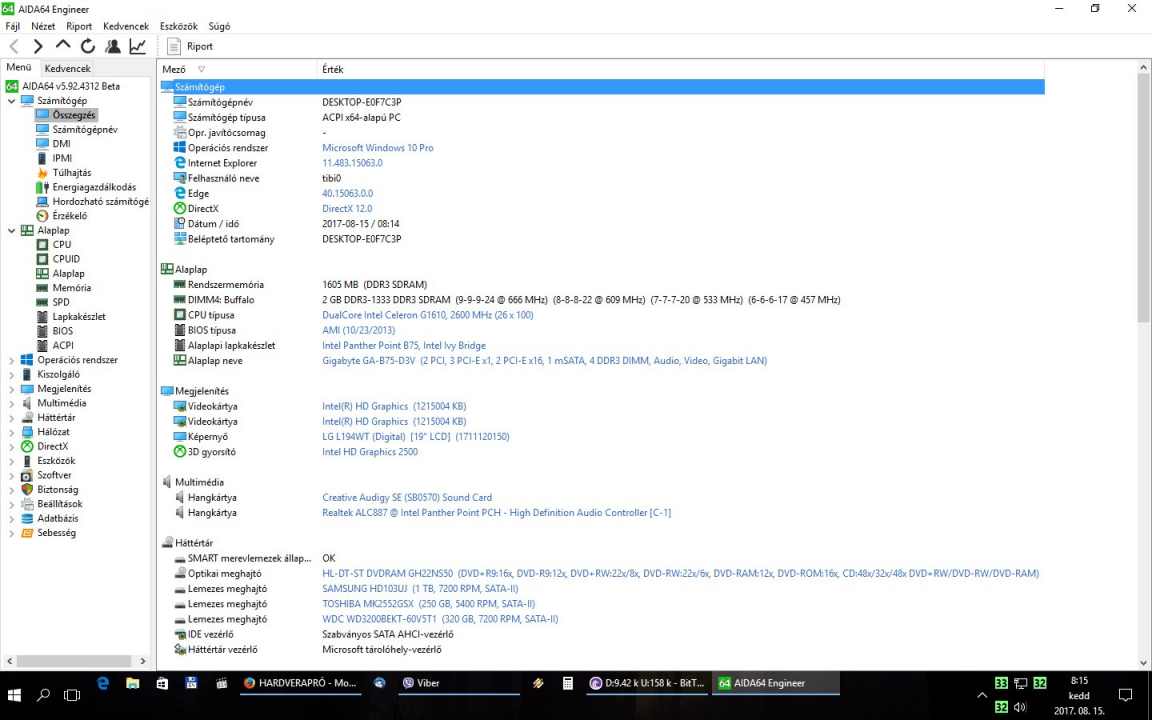Select the Összegzés tree item
This screenshot has width=1152, height=720.
[x=73, y=115]
